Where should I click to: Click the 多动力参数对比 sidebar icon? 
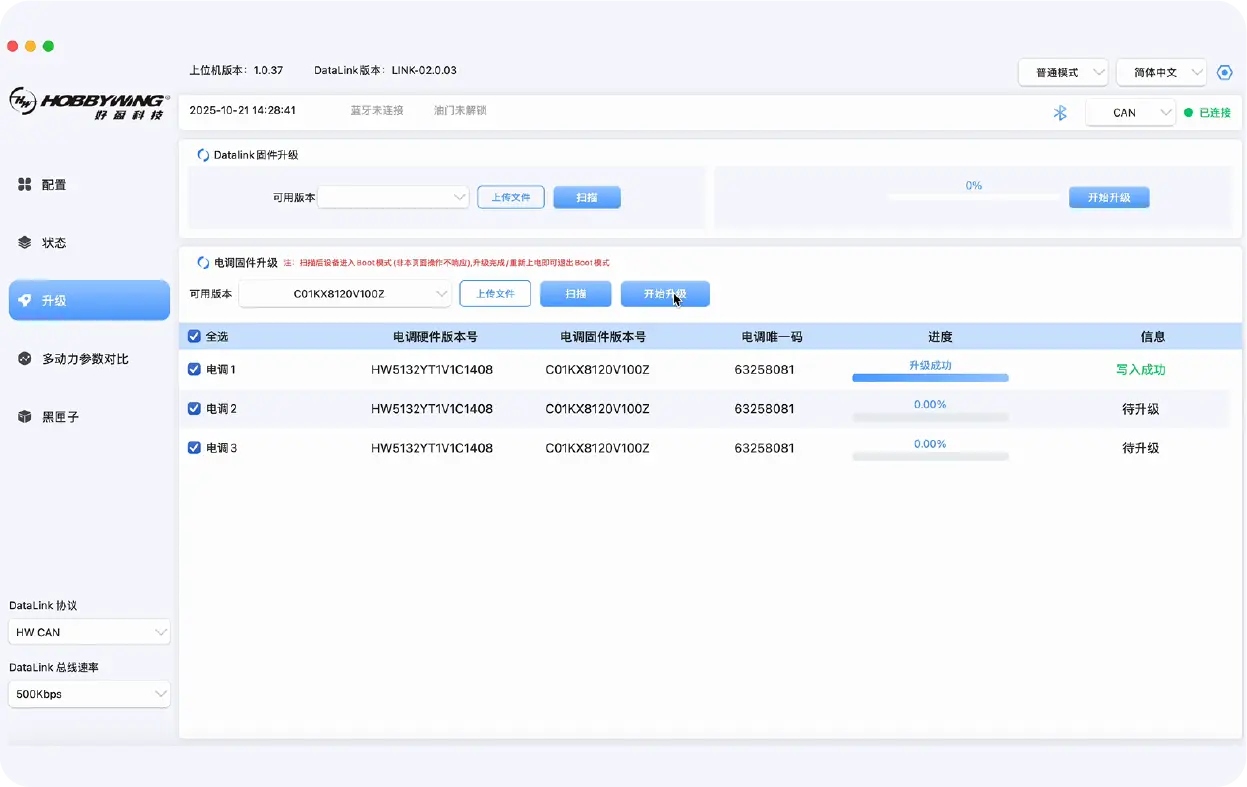point(25,359)
